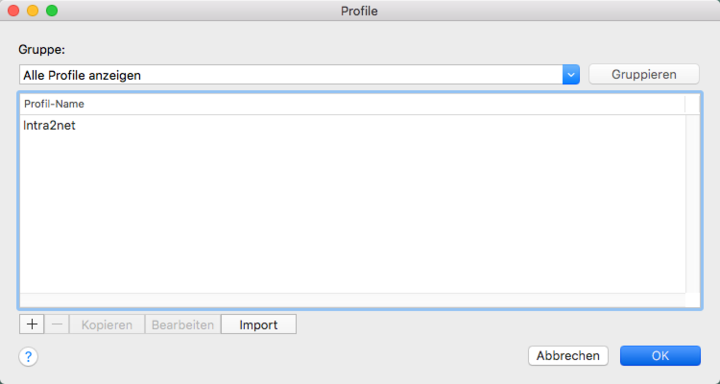Screen dimensions: 720x384
Task: Click the blue arrow of the Gruppe combo box
Action: (x=571, y=74)
